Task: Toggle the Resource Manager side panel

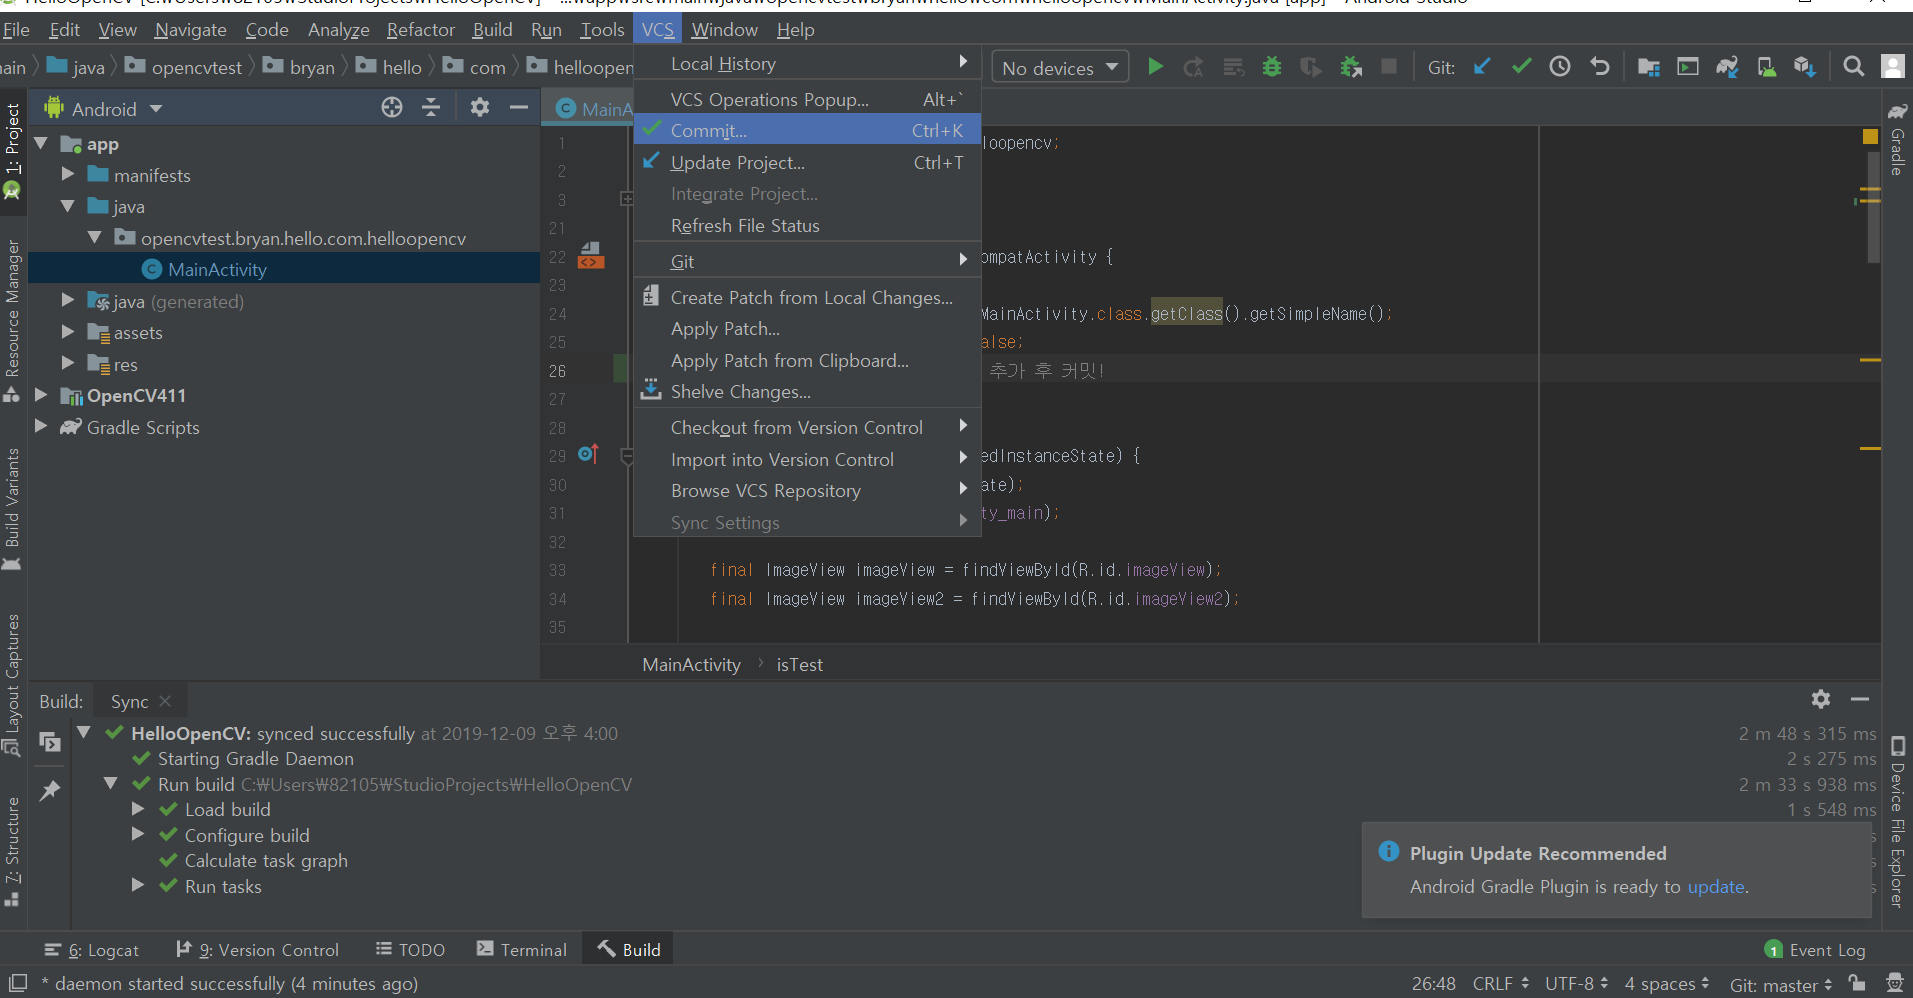Action: [12, 320]
